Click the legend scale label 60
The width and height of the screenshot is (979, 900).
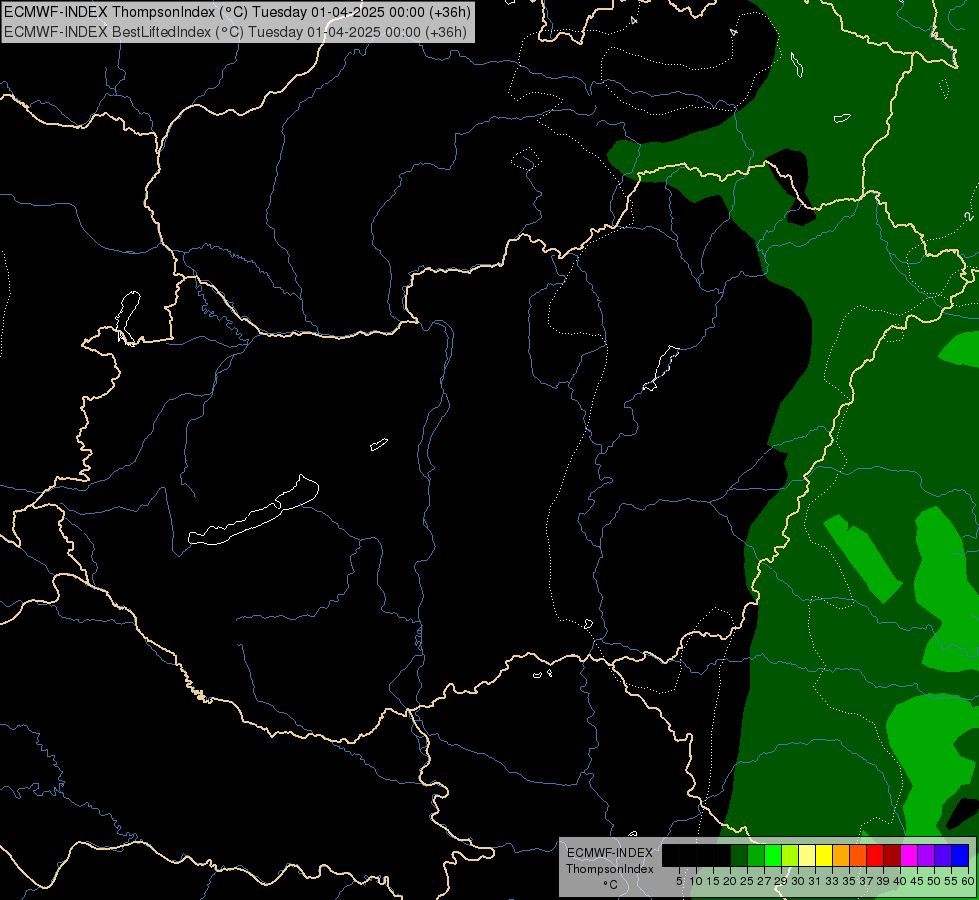[x=968, y=881]
